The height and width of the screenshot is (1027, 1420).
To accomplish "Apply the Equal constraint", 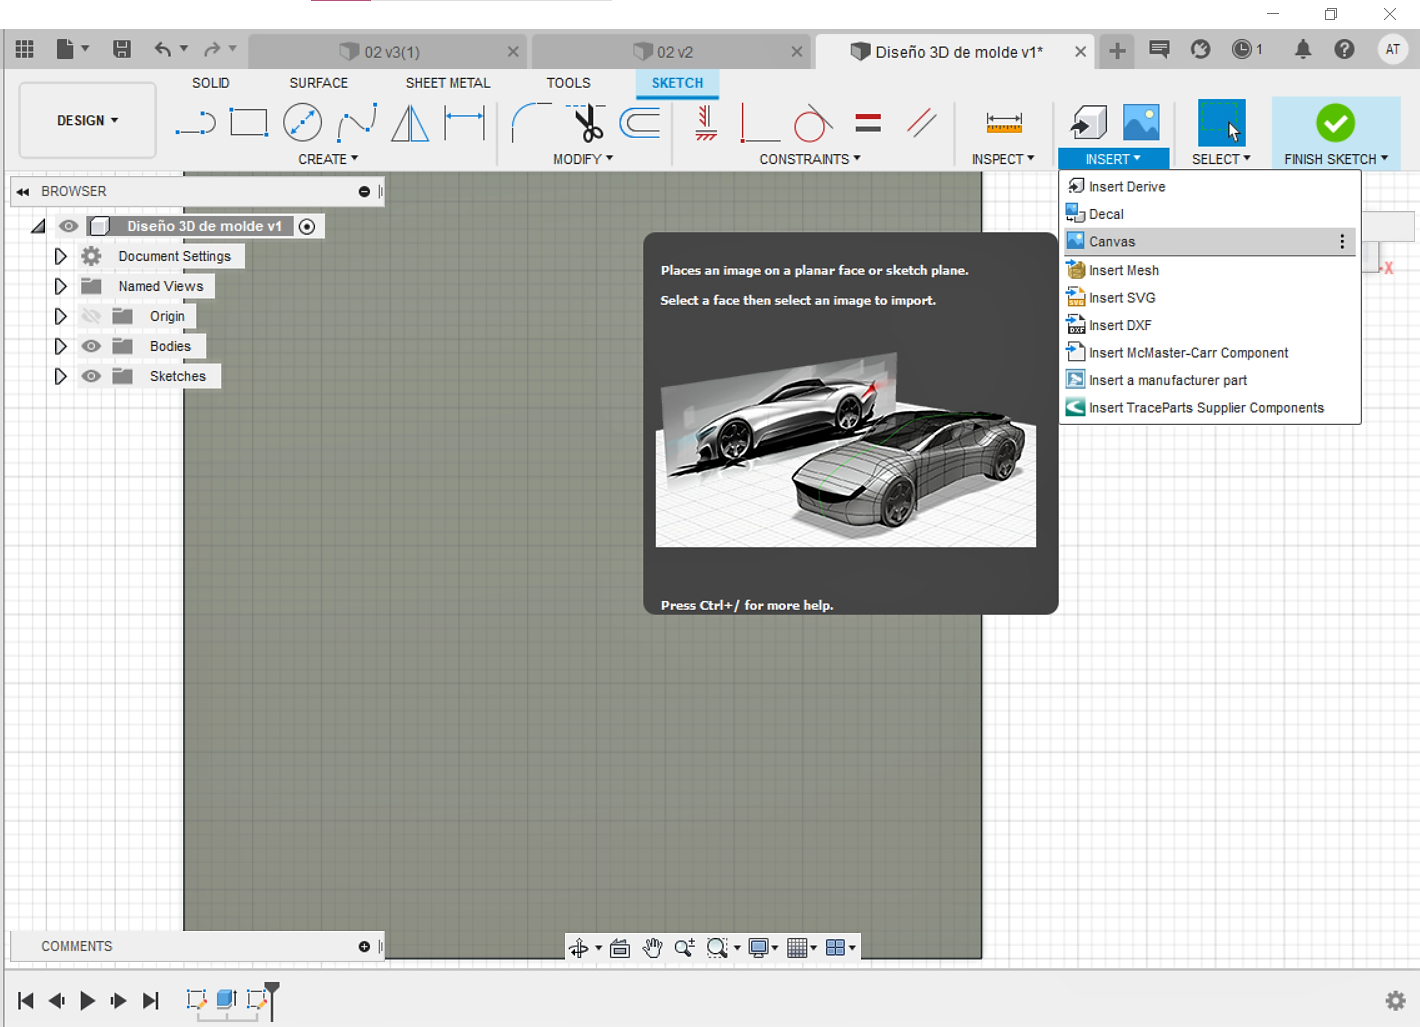I will pyautogui.click(x=868, y=123).
